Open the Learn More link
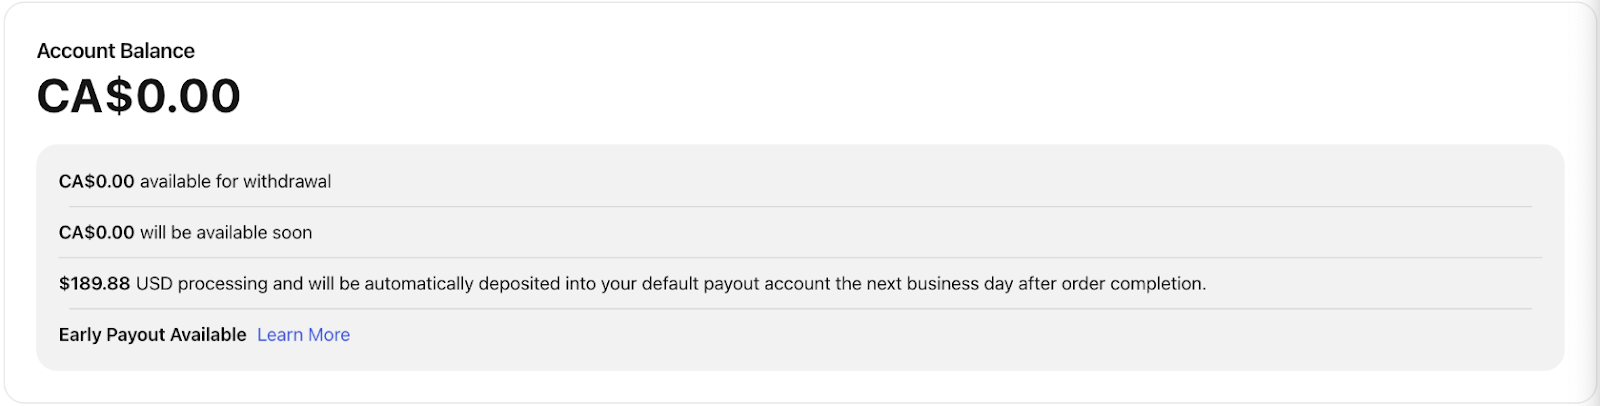1600x406 pixels. coord(303,335)
